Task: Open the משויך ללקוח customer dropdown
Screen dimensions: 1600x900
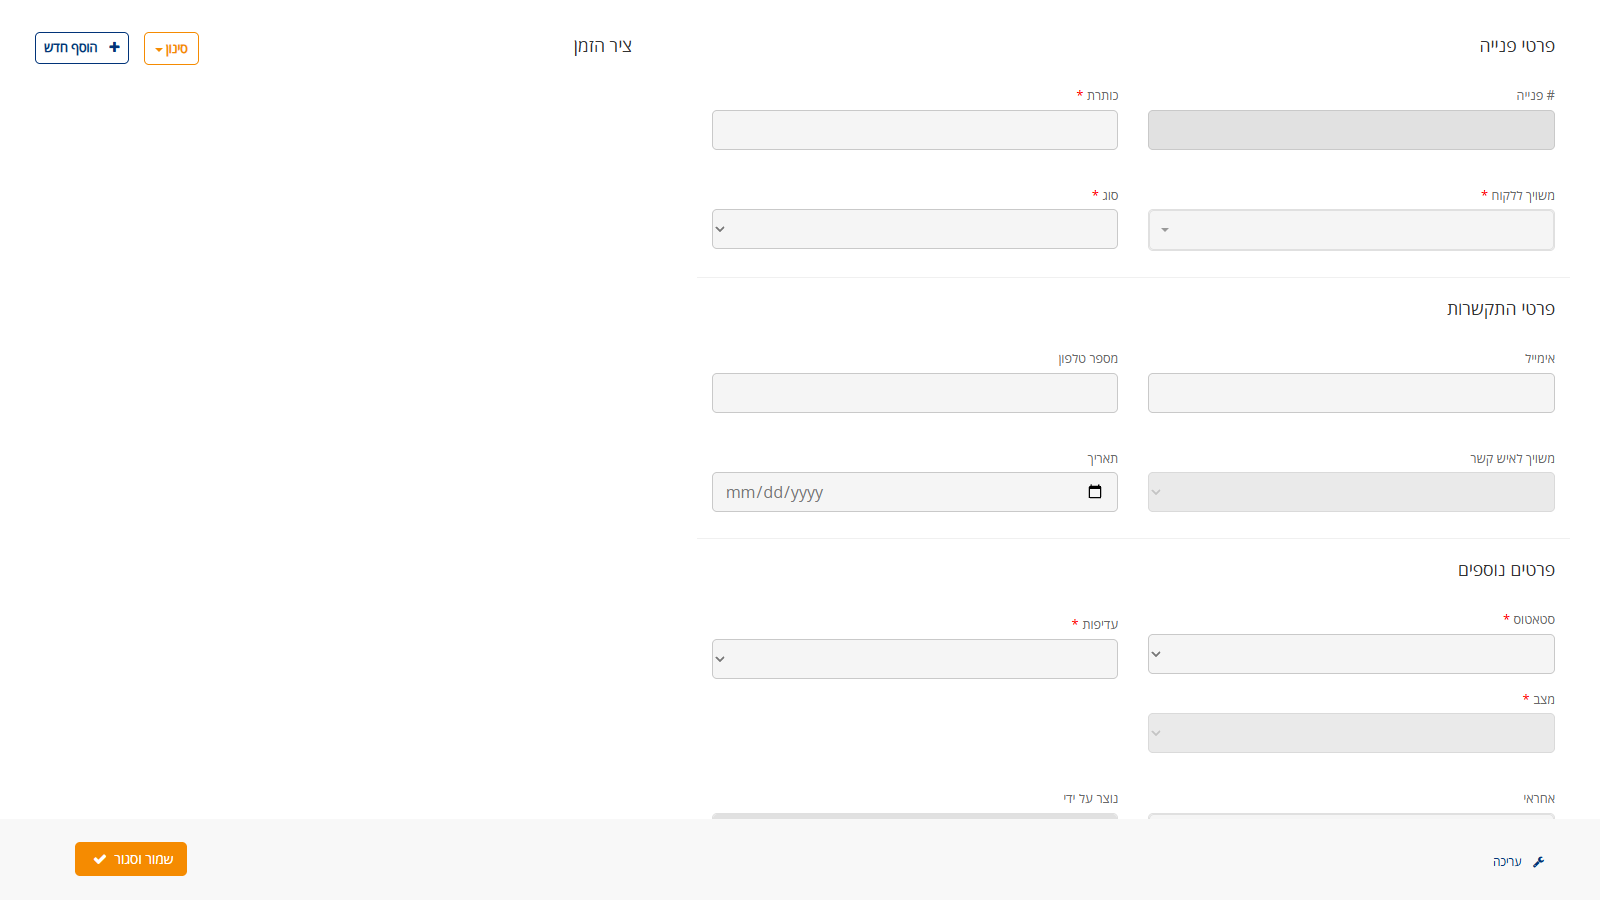Action: [x=1350, y=230]
